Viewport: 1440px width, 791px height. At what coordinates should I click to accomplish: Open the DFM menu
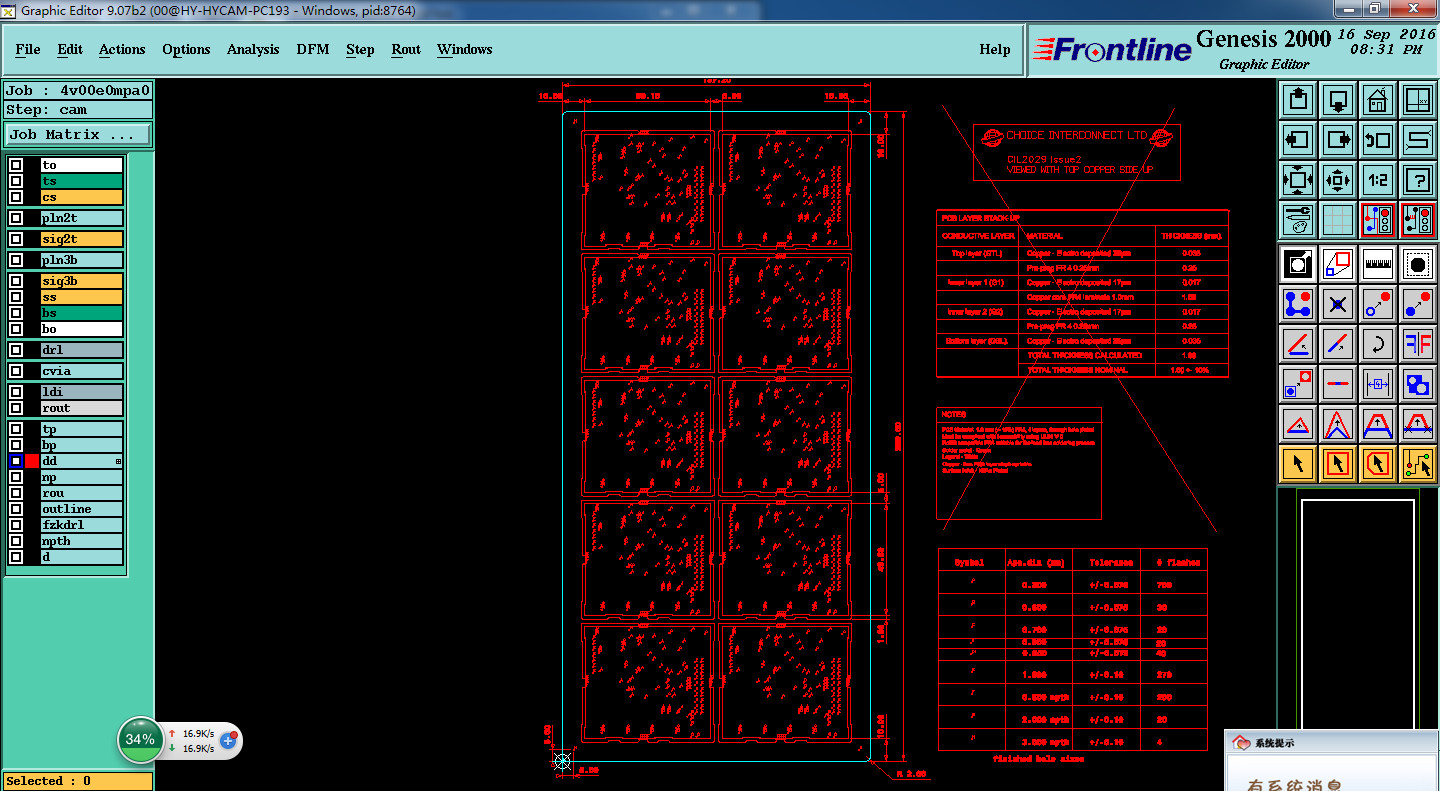click(x=313, y=49)
